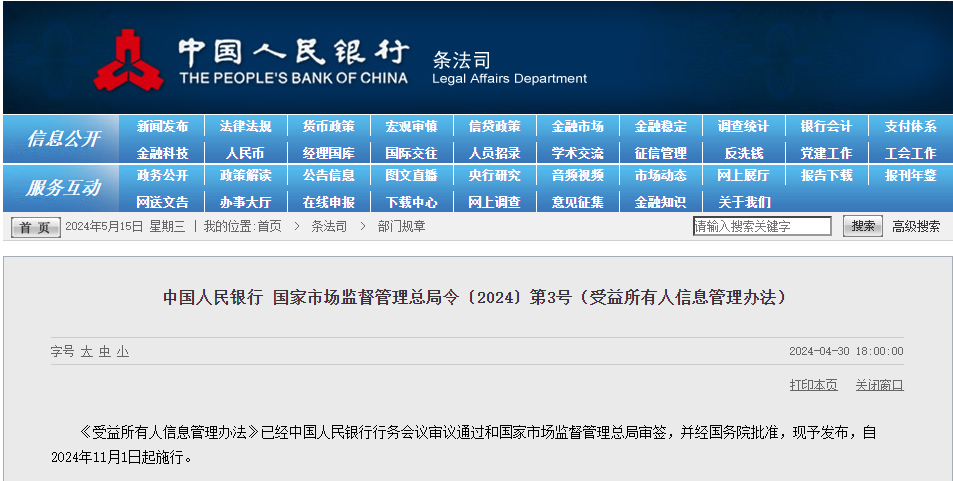Open 宏观审慎 menu item

(x=411, y=126)
